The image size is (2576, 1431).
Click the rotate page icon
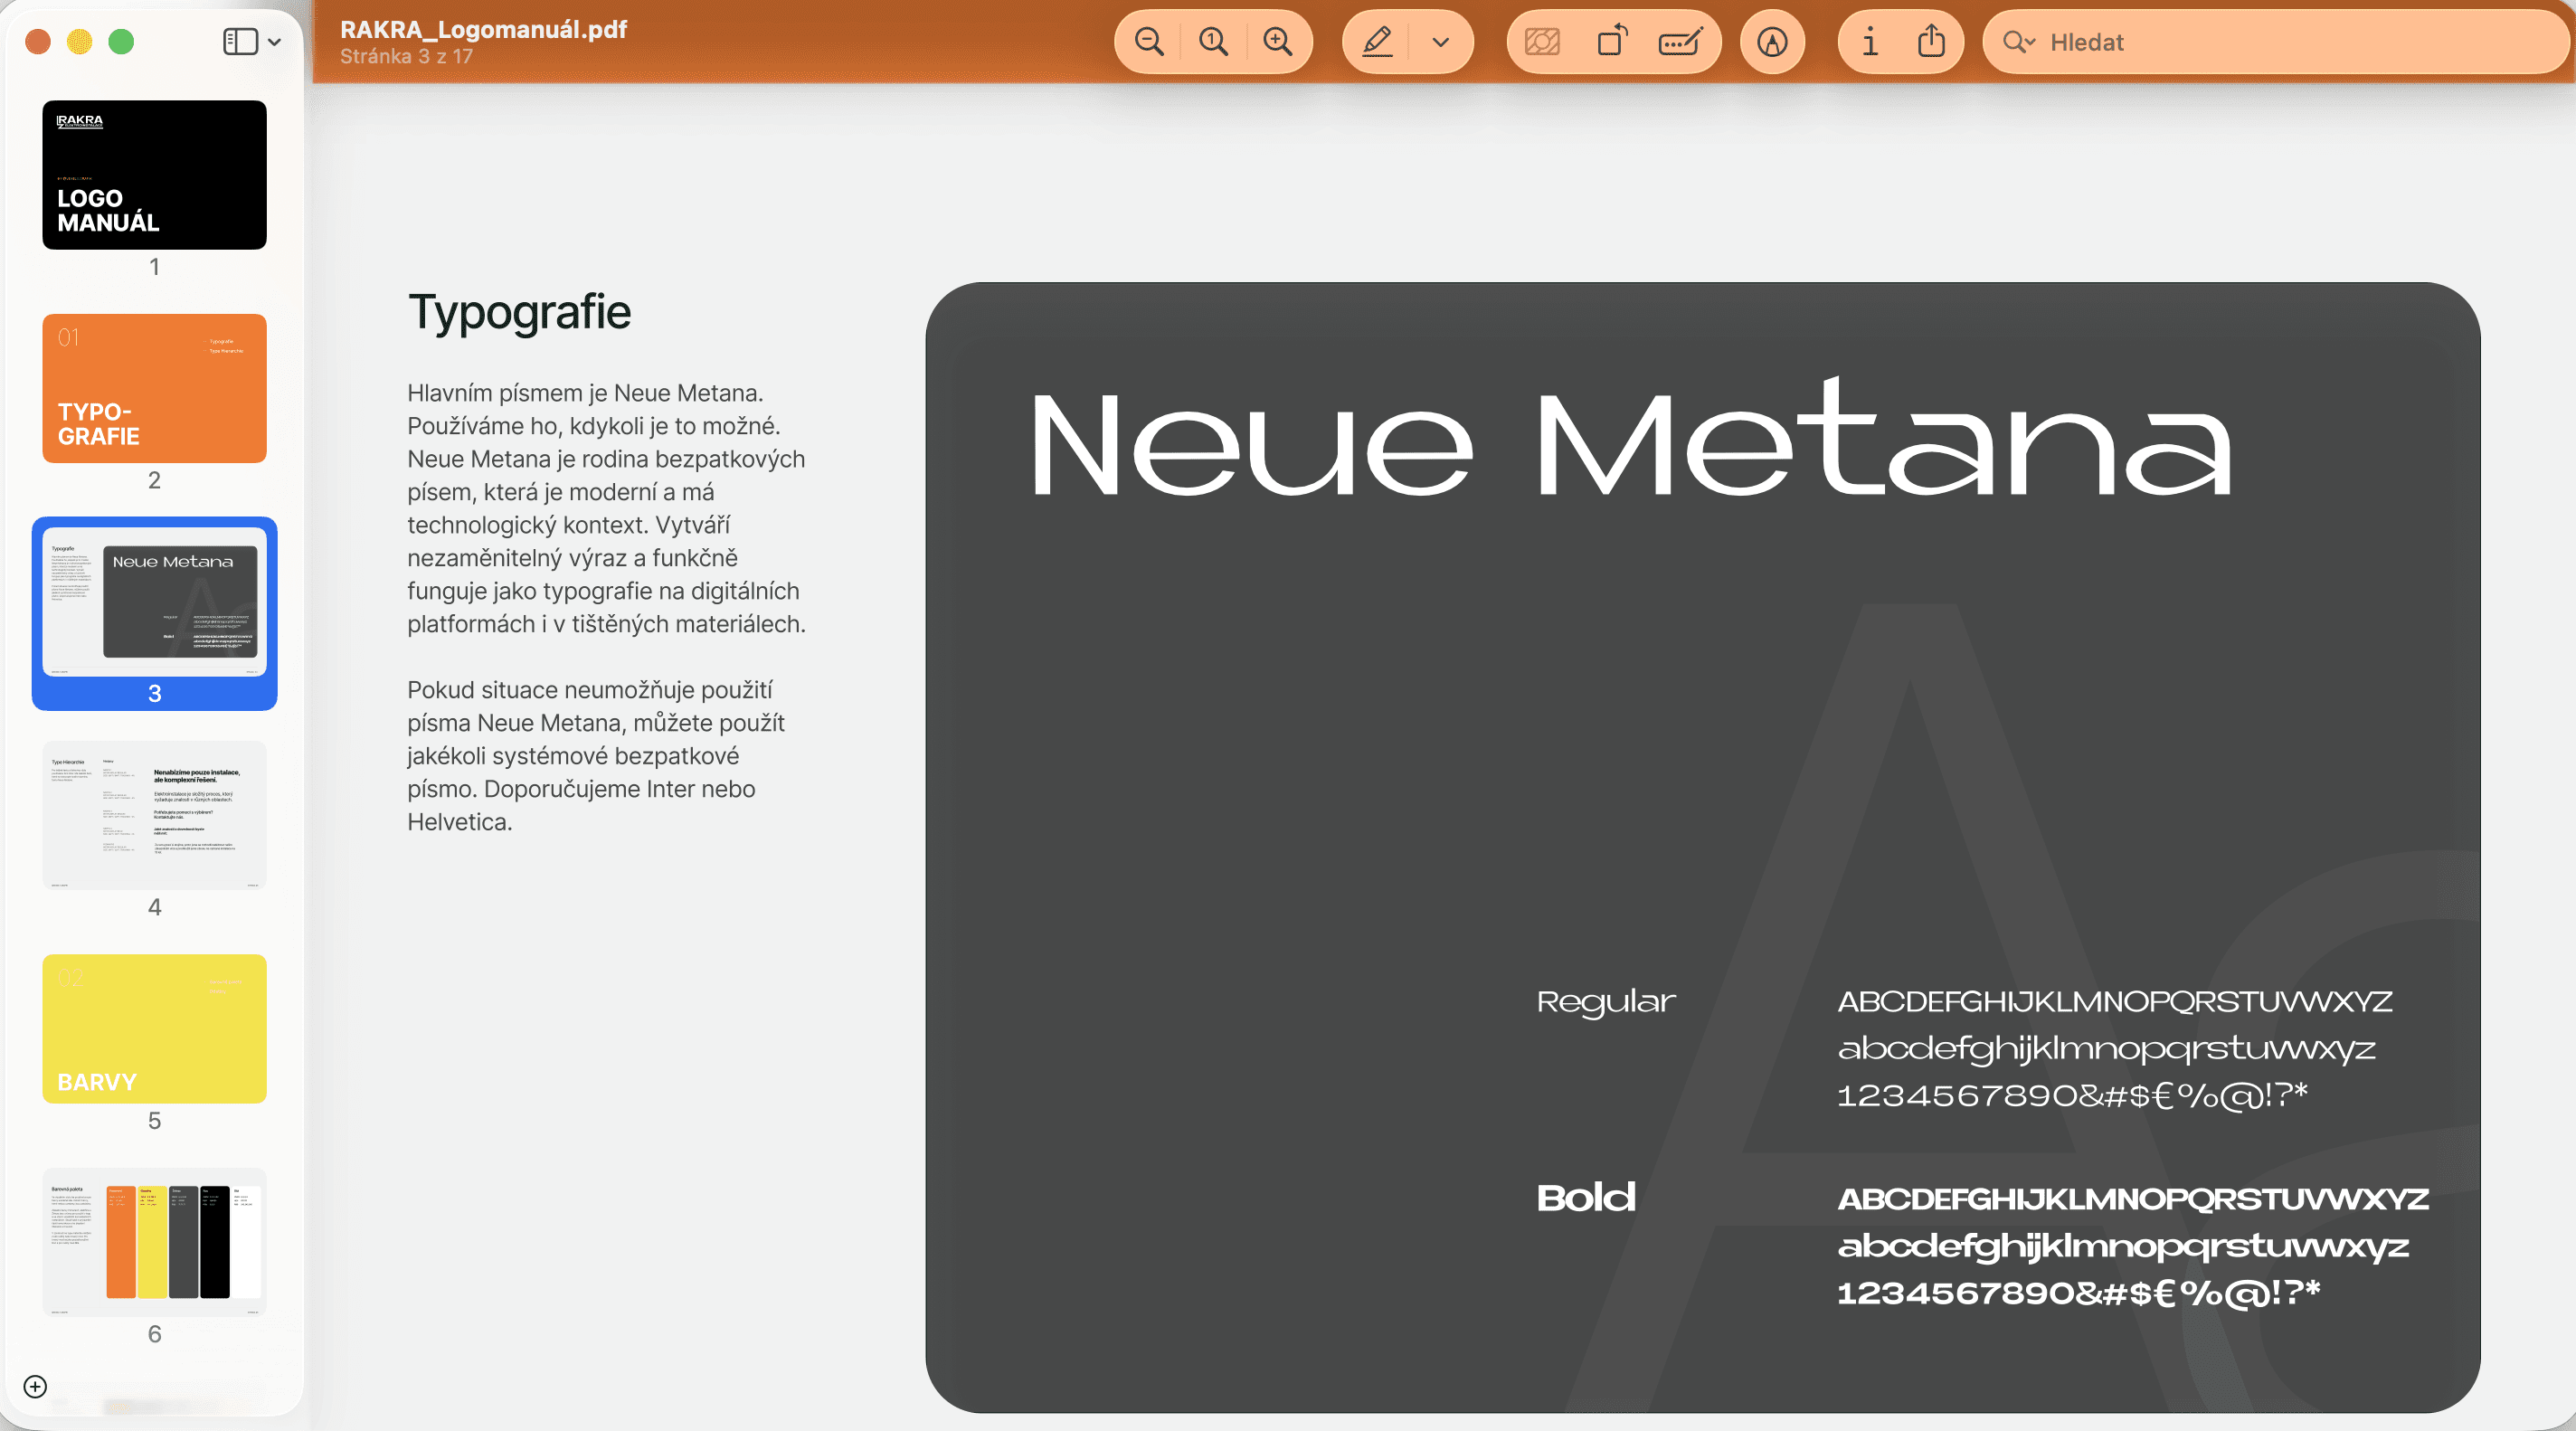(x=1611, y=42)
